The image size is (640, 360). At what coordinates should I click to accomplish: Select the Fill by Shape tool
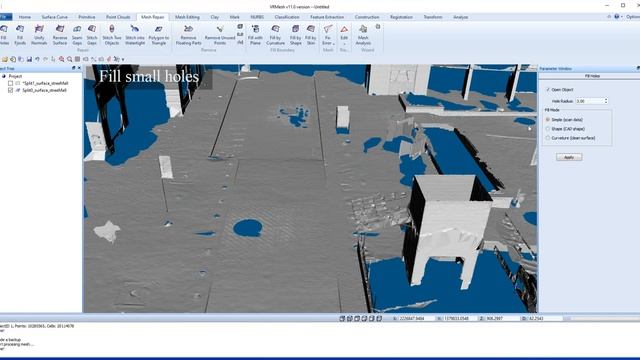click(x=296, y=35)
